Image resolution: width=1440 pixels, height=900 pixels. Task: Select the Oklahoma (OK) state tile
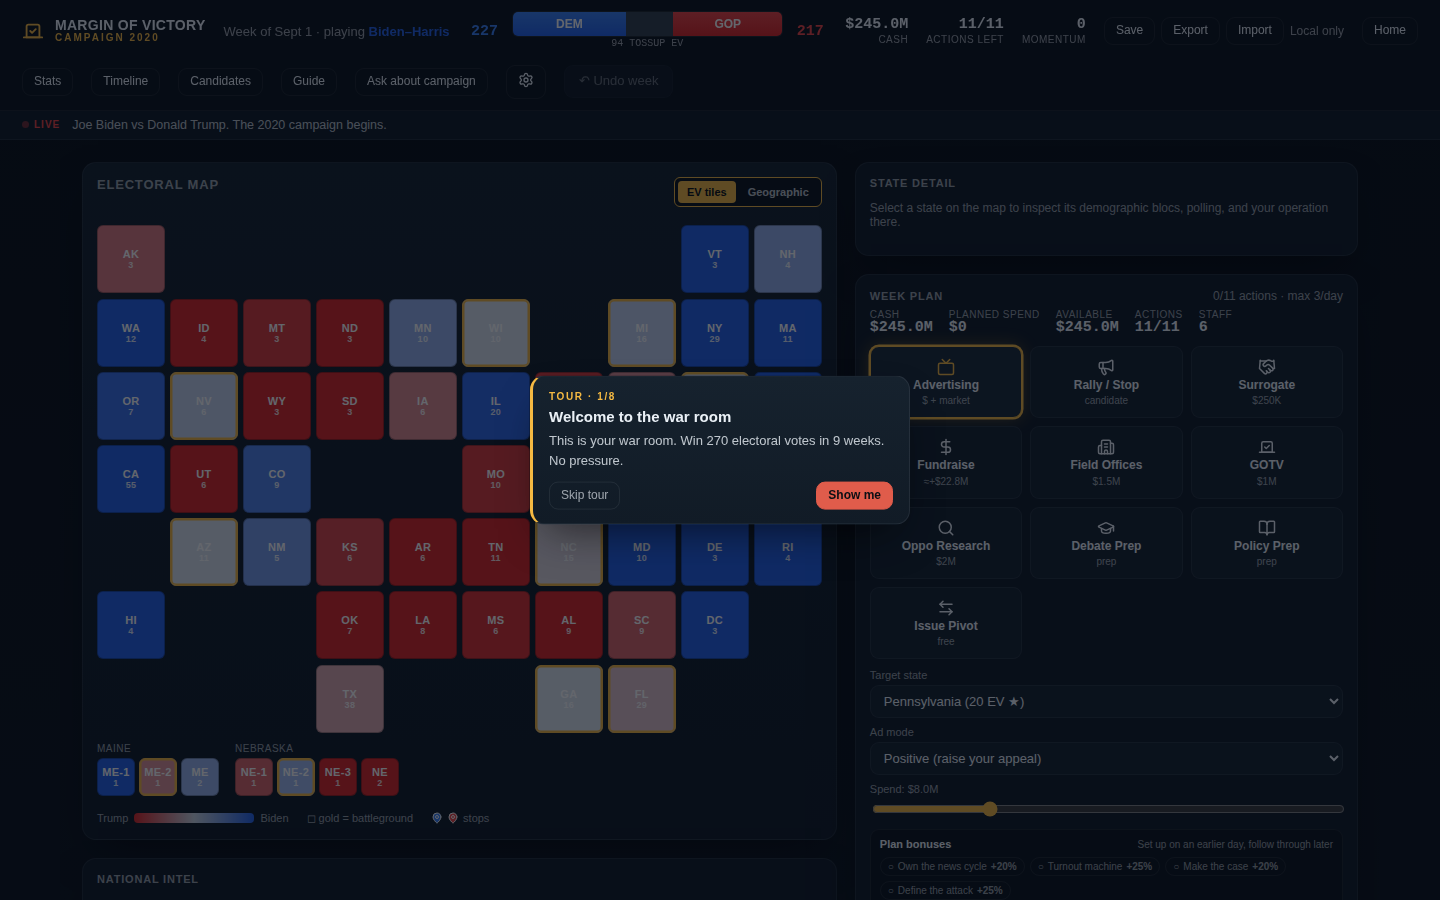click(350, 625)
